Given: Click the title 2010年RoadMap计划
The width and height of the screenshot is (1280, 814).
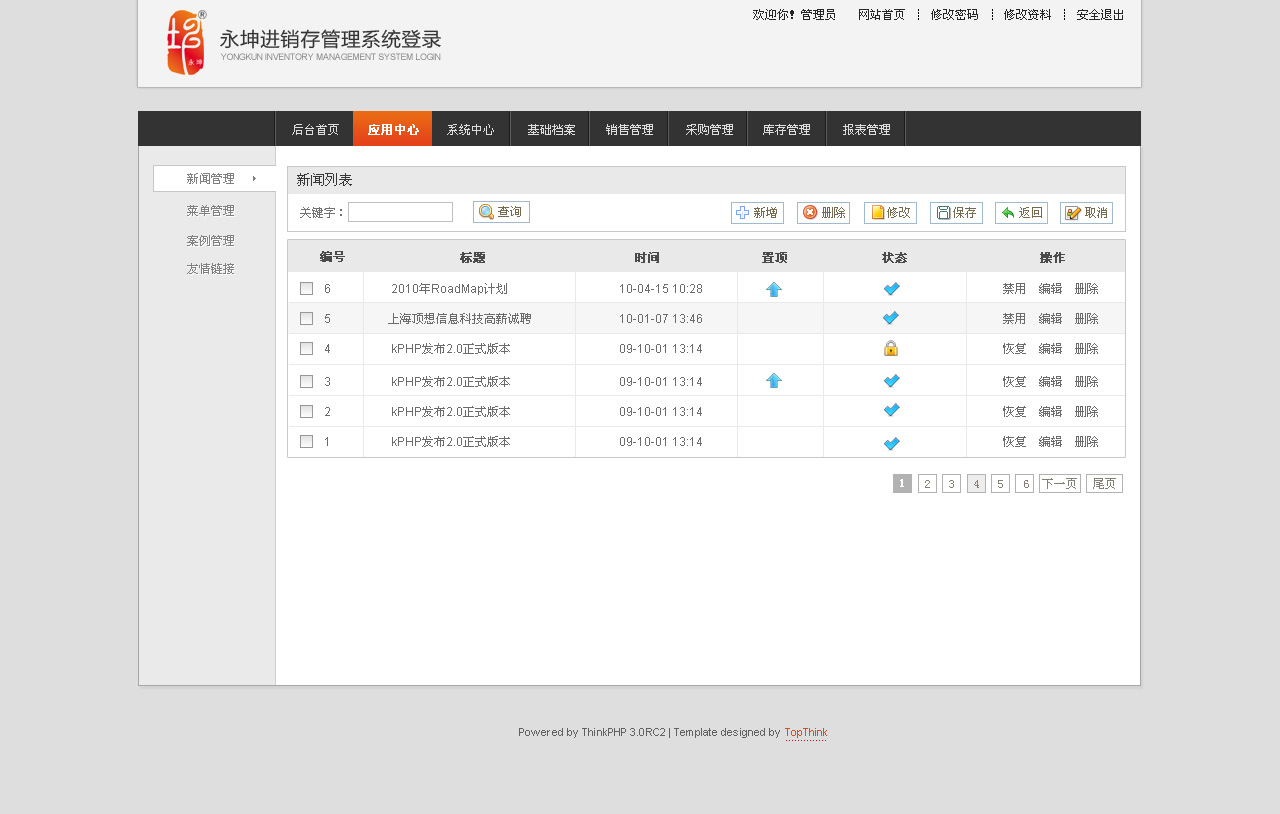Looking at the screenshot, I should pos(450,289).
